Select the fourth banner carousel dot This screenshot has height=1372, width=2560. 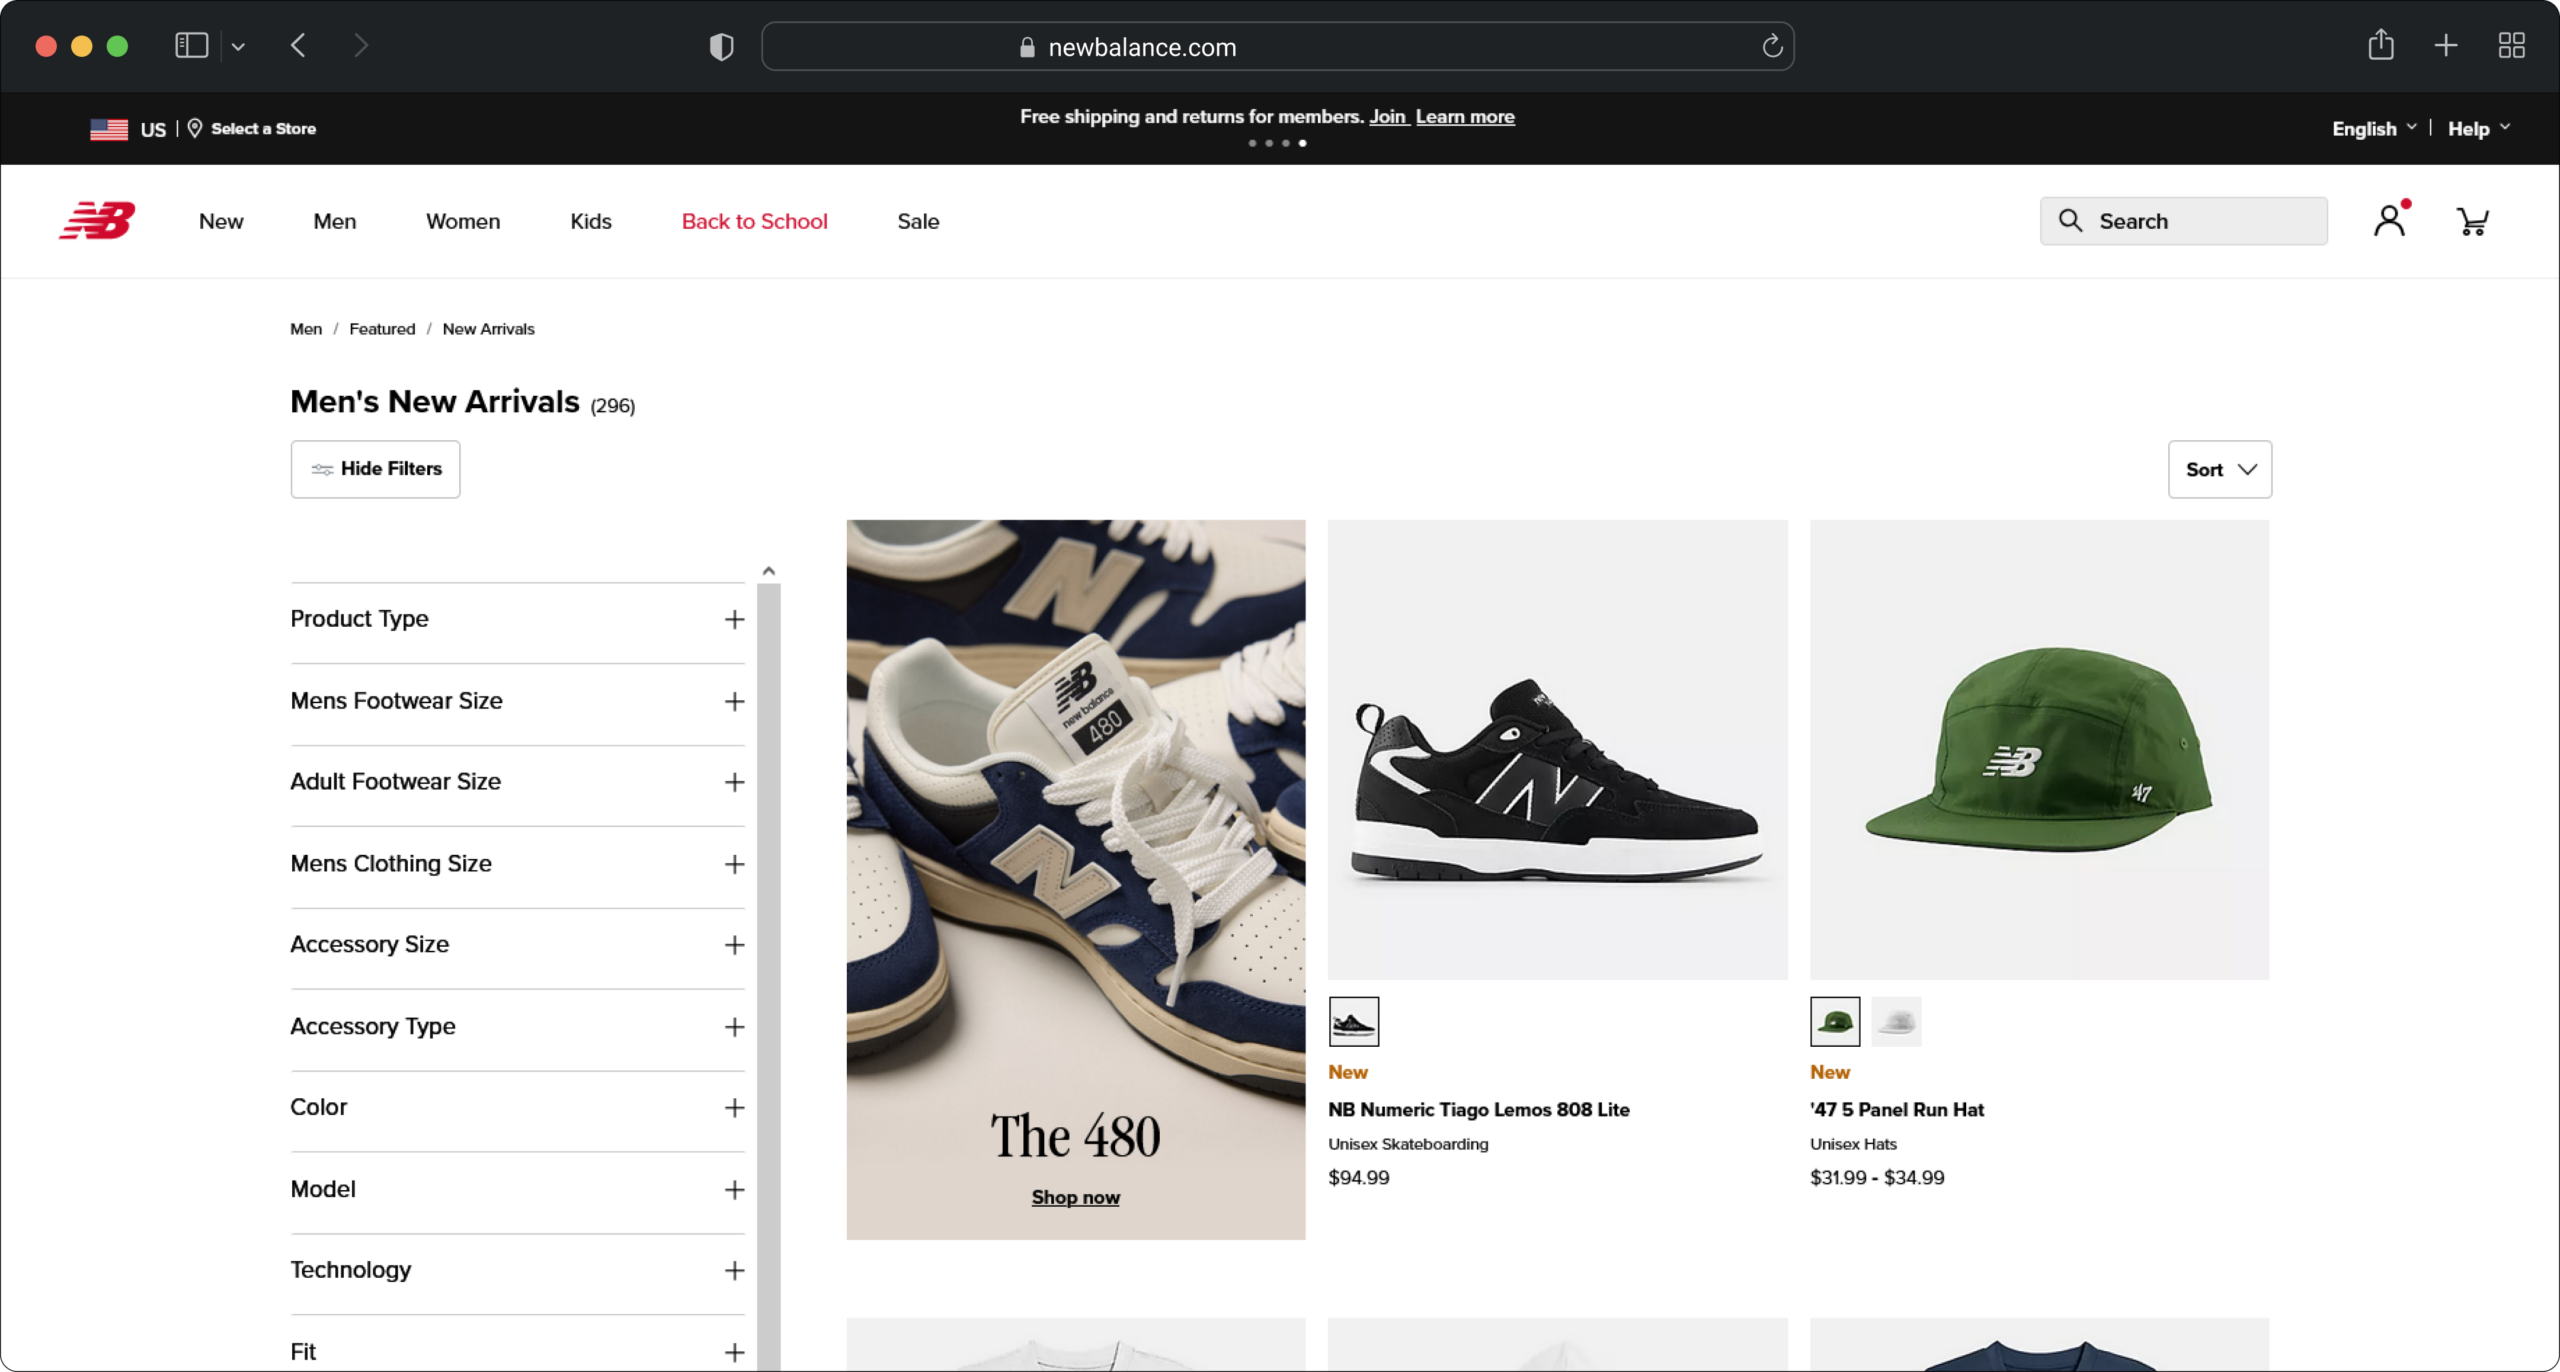point(1302,143)
